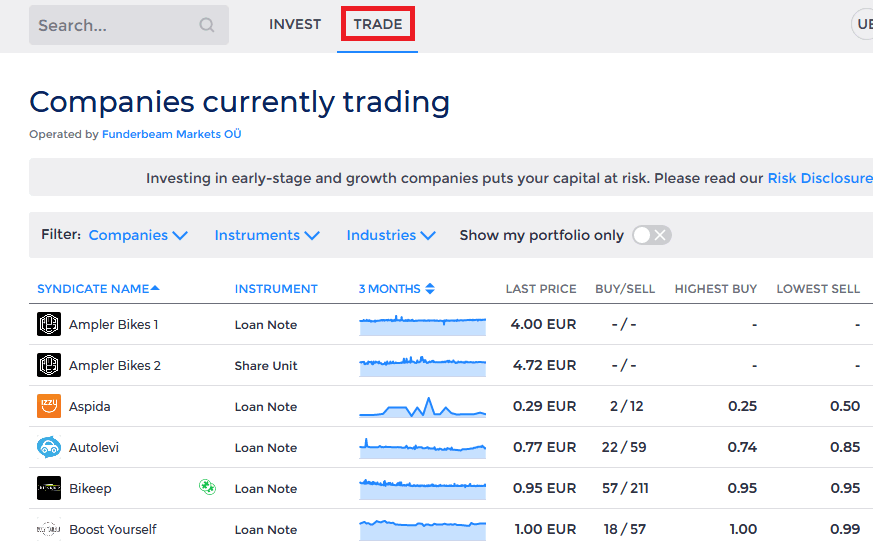
Task: Click the 3 Months sort arrows
Action: coord(430,288)
